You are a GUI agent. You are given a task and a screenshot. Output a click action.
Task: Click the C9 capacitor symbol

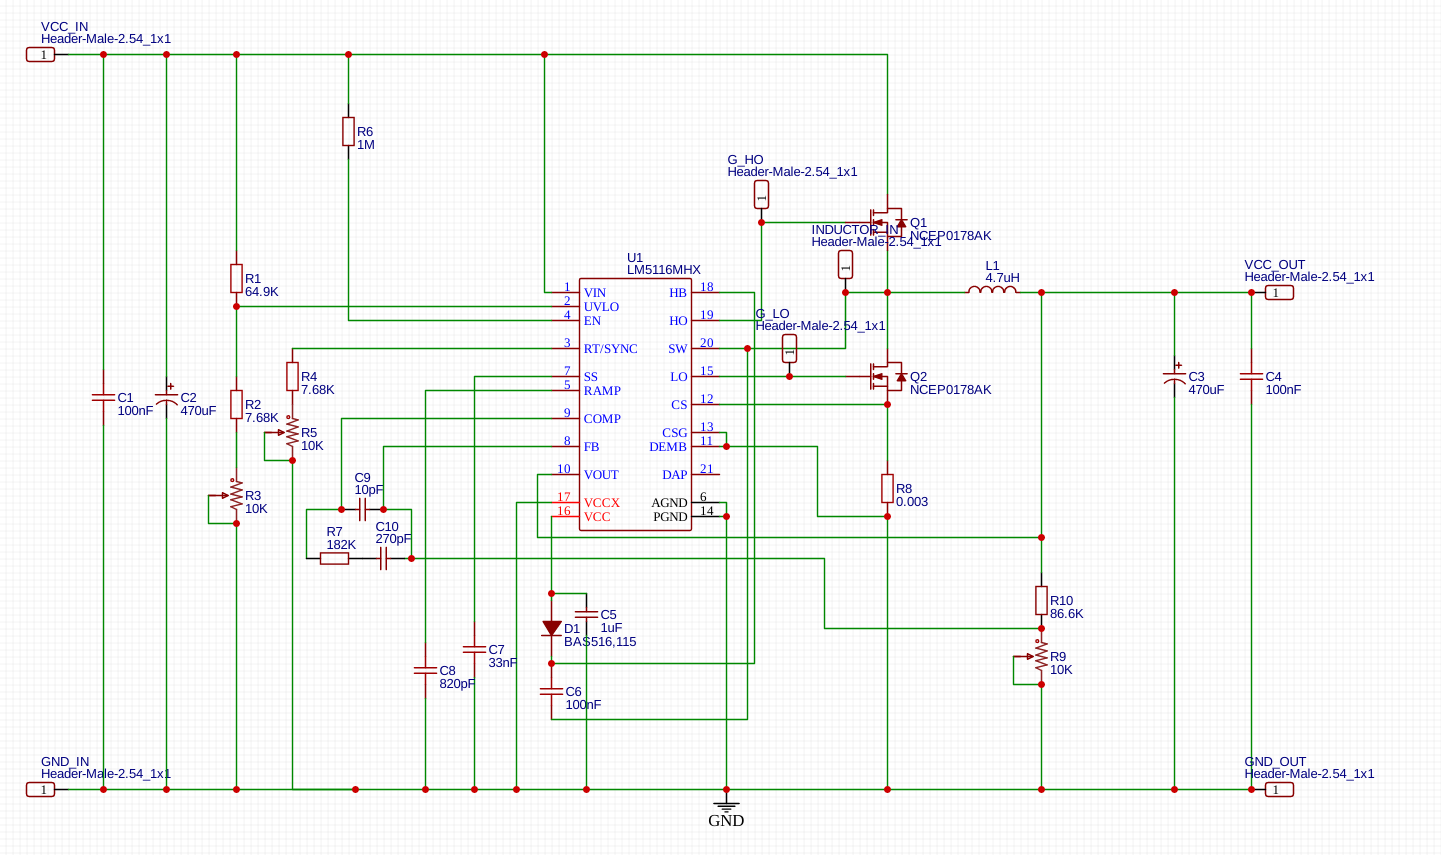[x=362, y=509]
